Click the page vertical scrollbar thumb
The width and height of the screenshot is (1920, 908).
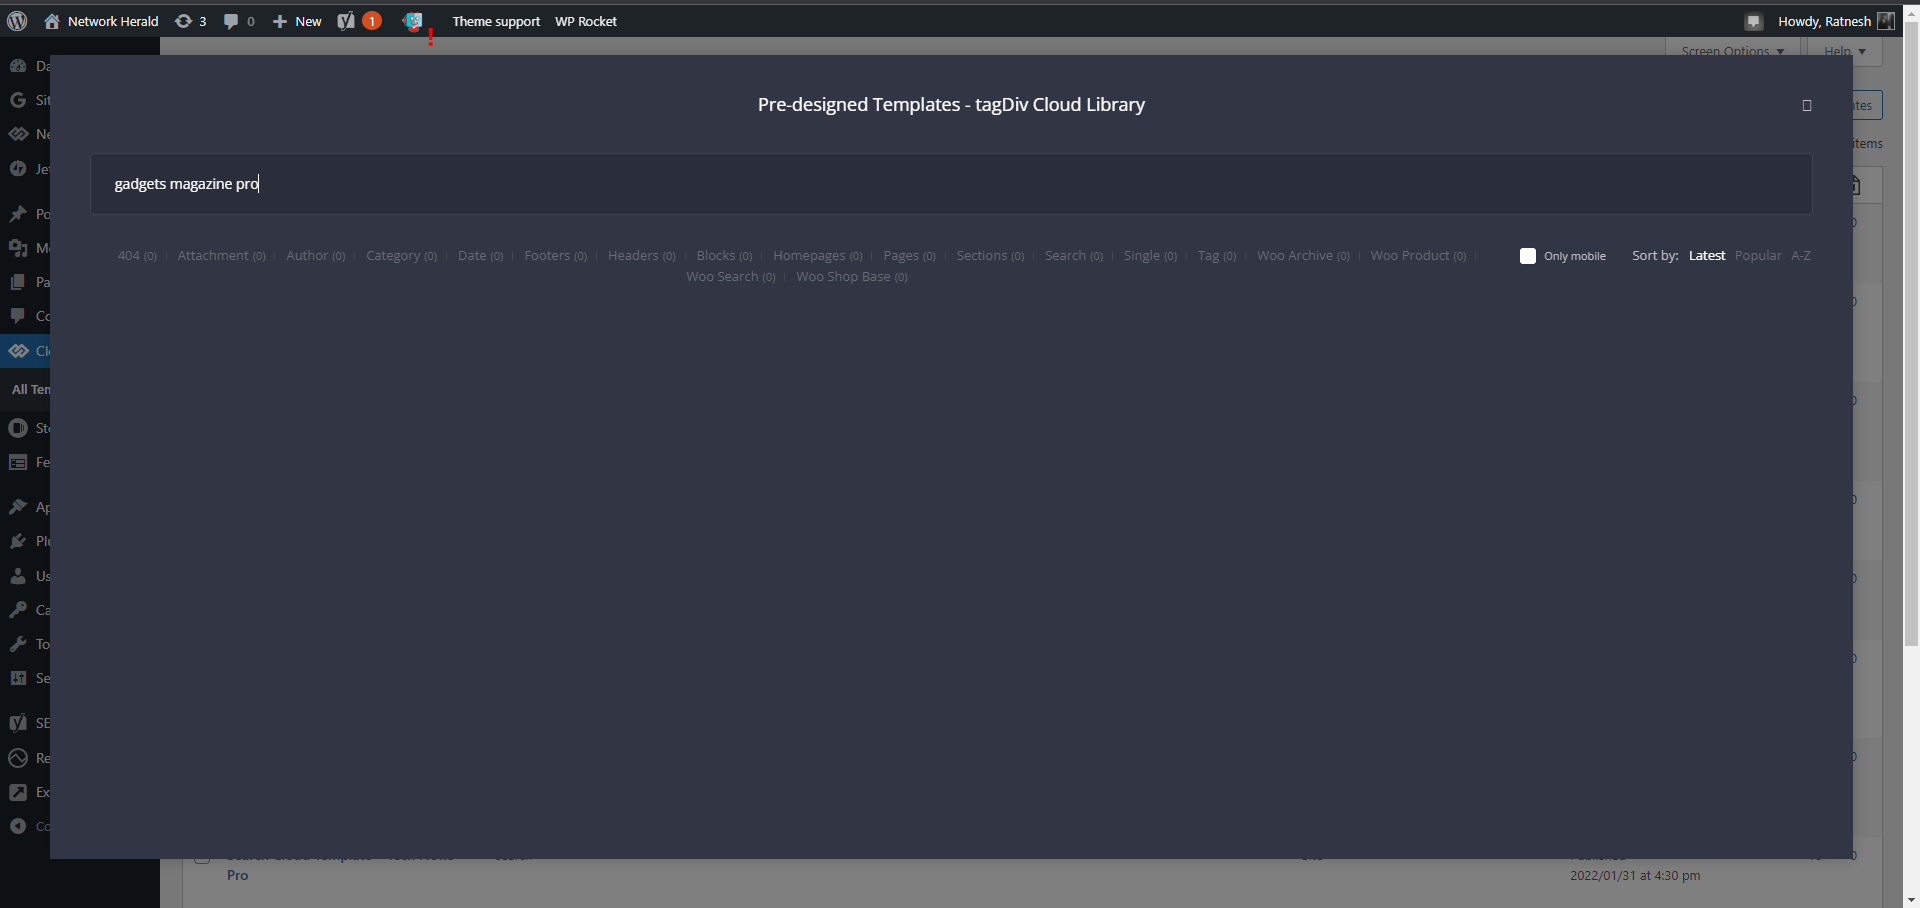(1911, 333)
